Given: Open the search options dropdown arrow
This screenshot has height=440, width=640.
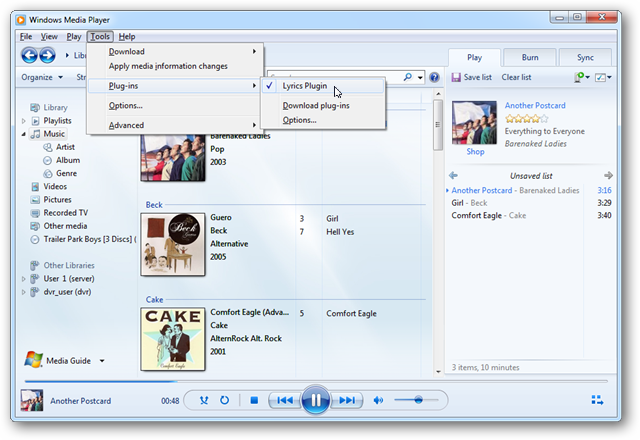Looking at the screenshot, I should 420,77.
